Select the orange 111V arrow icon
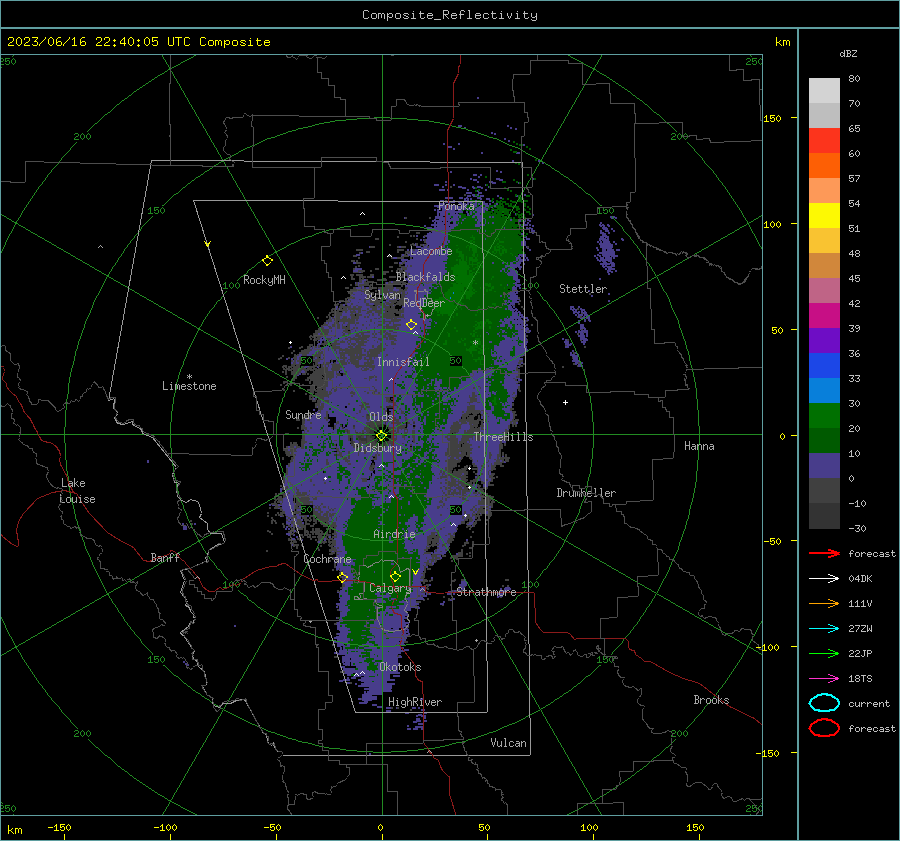The image size is (900, 841). [824, 603]
